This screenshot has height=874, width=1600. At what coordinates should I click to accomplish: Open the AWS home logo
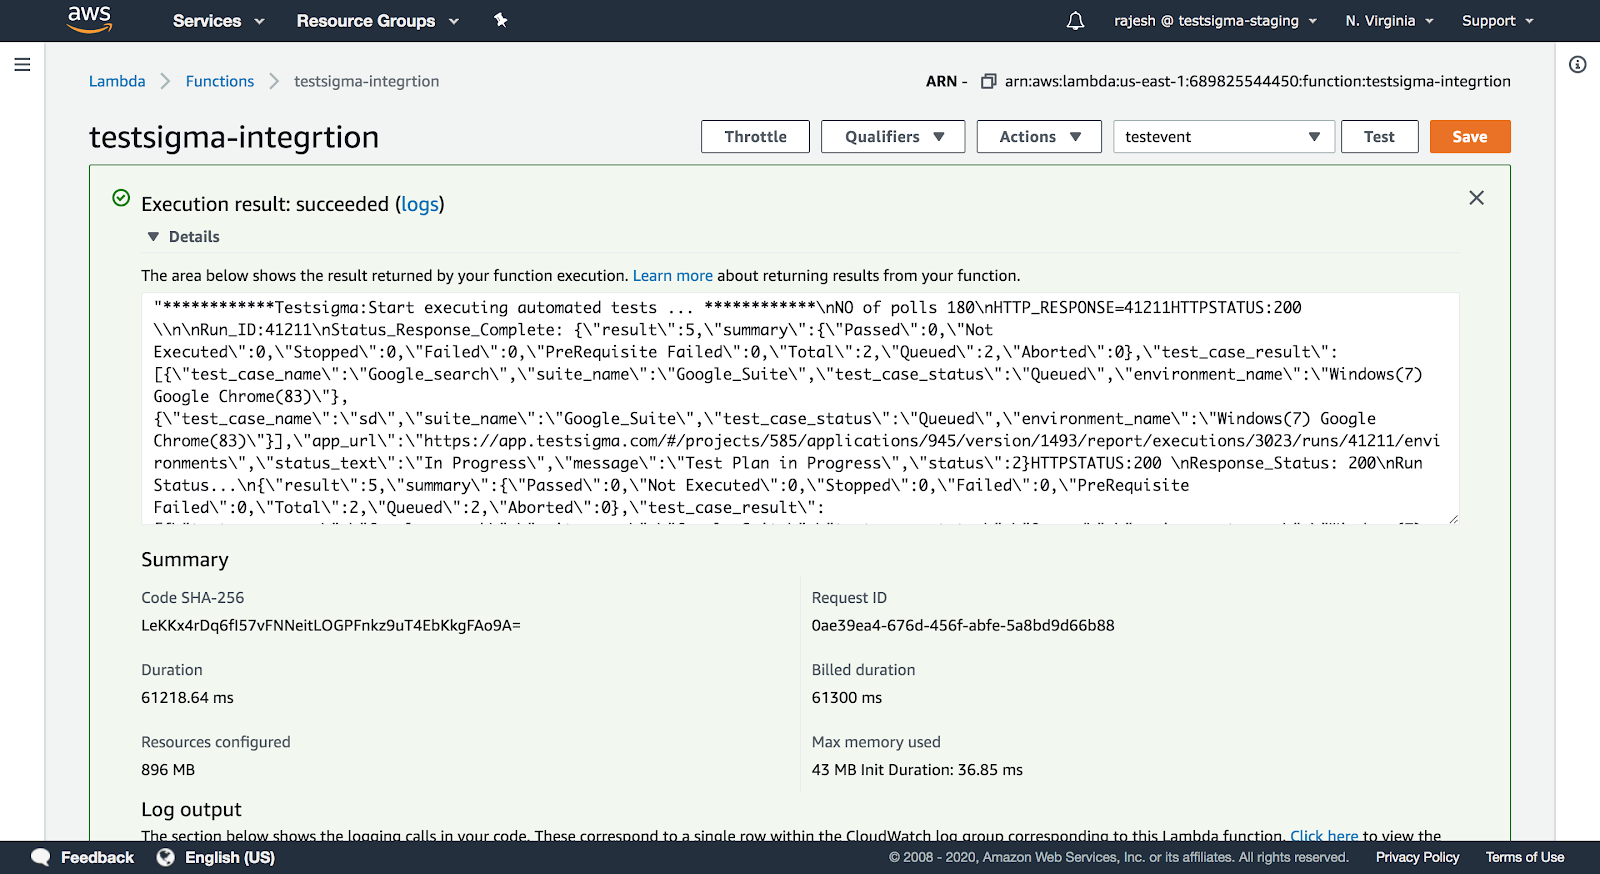point(89,19)
